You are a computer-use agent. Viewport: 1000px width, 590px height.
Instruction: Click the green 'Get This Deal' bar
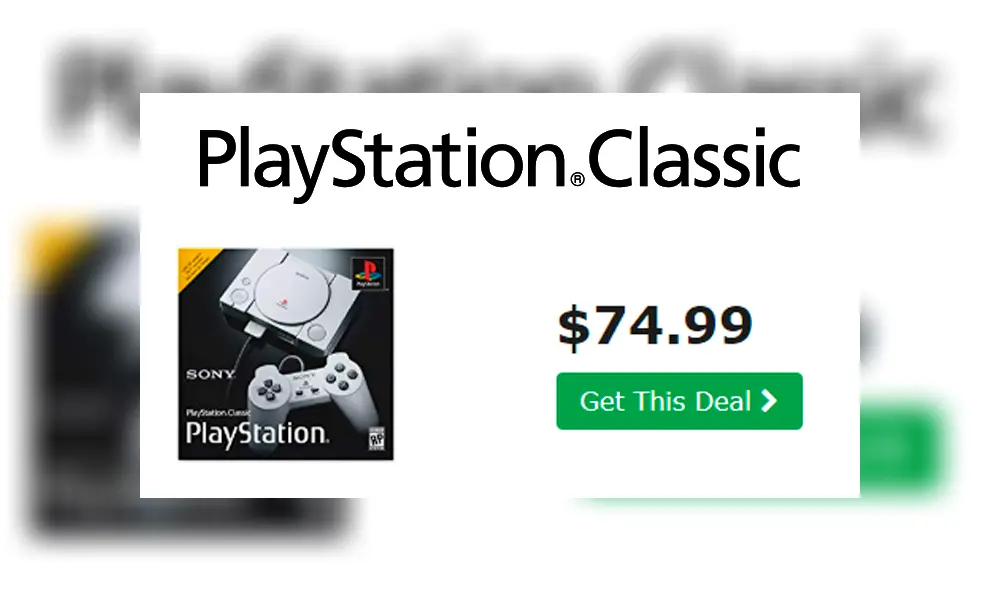point(679,401)
